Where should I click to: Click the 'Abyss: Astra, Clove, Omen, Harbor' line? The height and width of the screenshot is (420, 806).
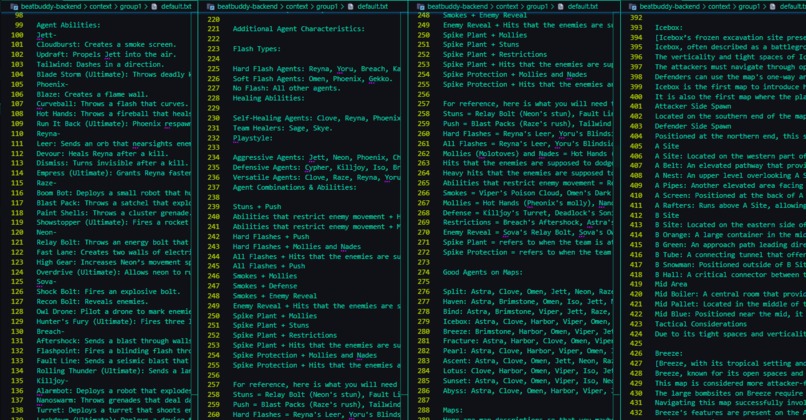point(528,391)
